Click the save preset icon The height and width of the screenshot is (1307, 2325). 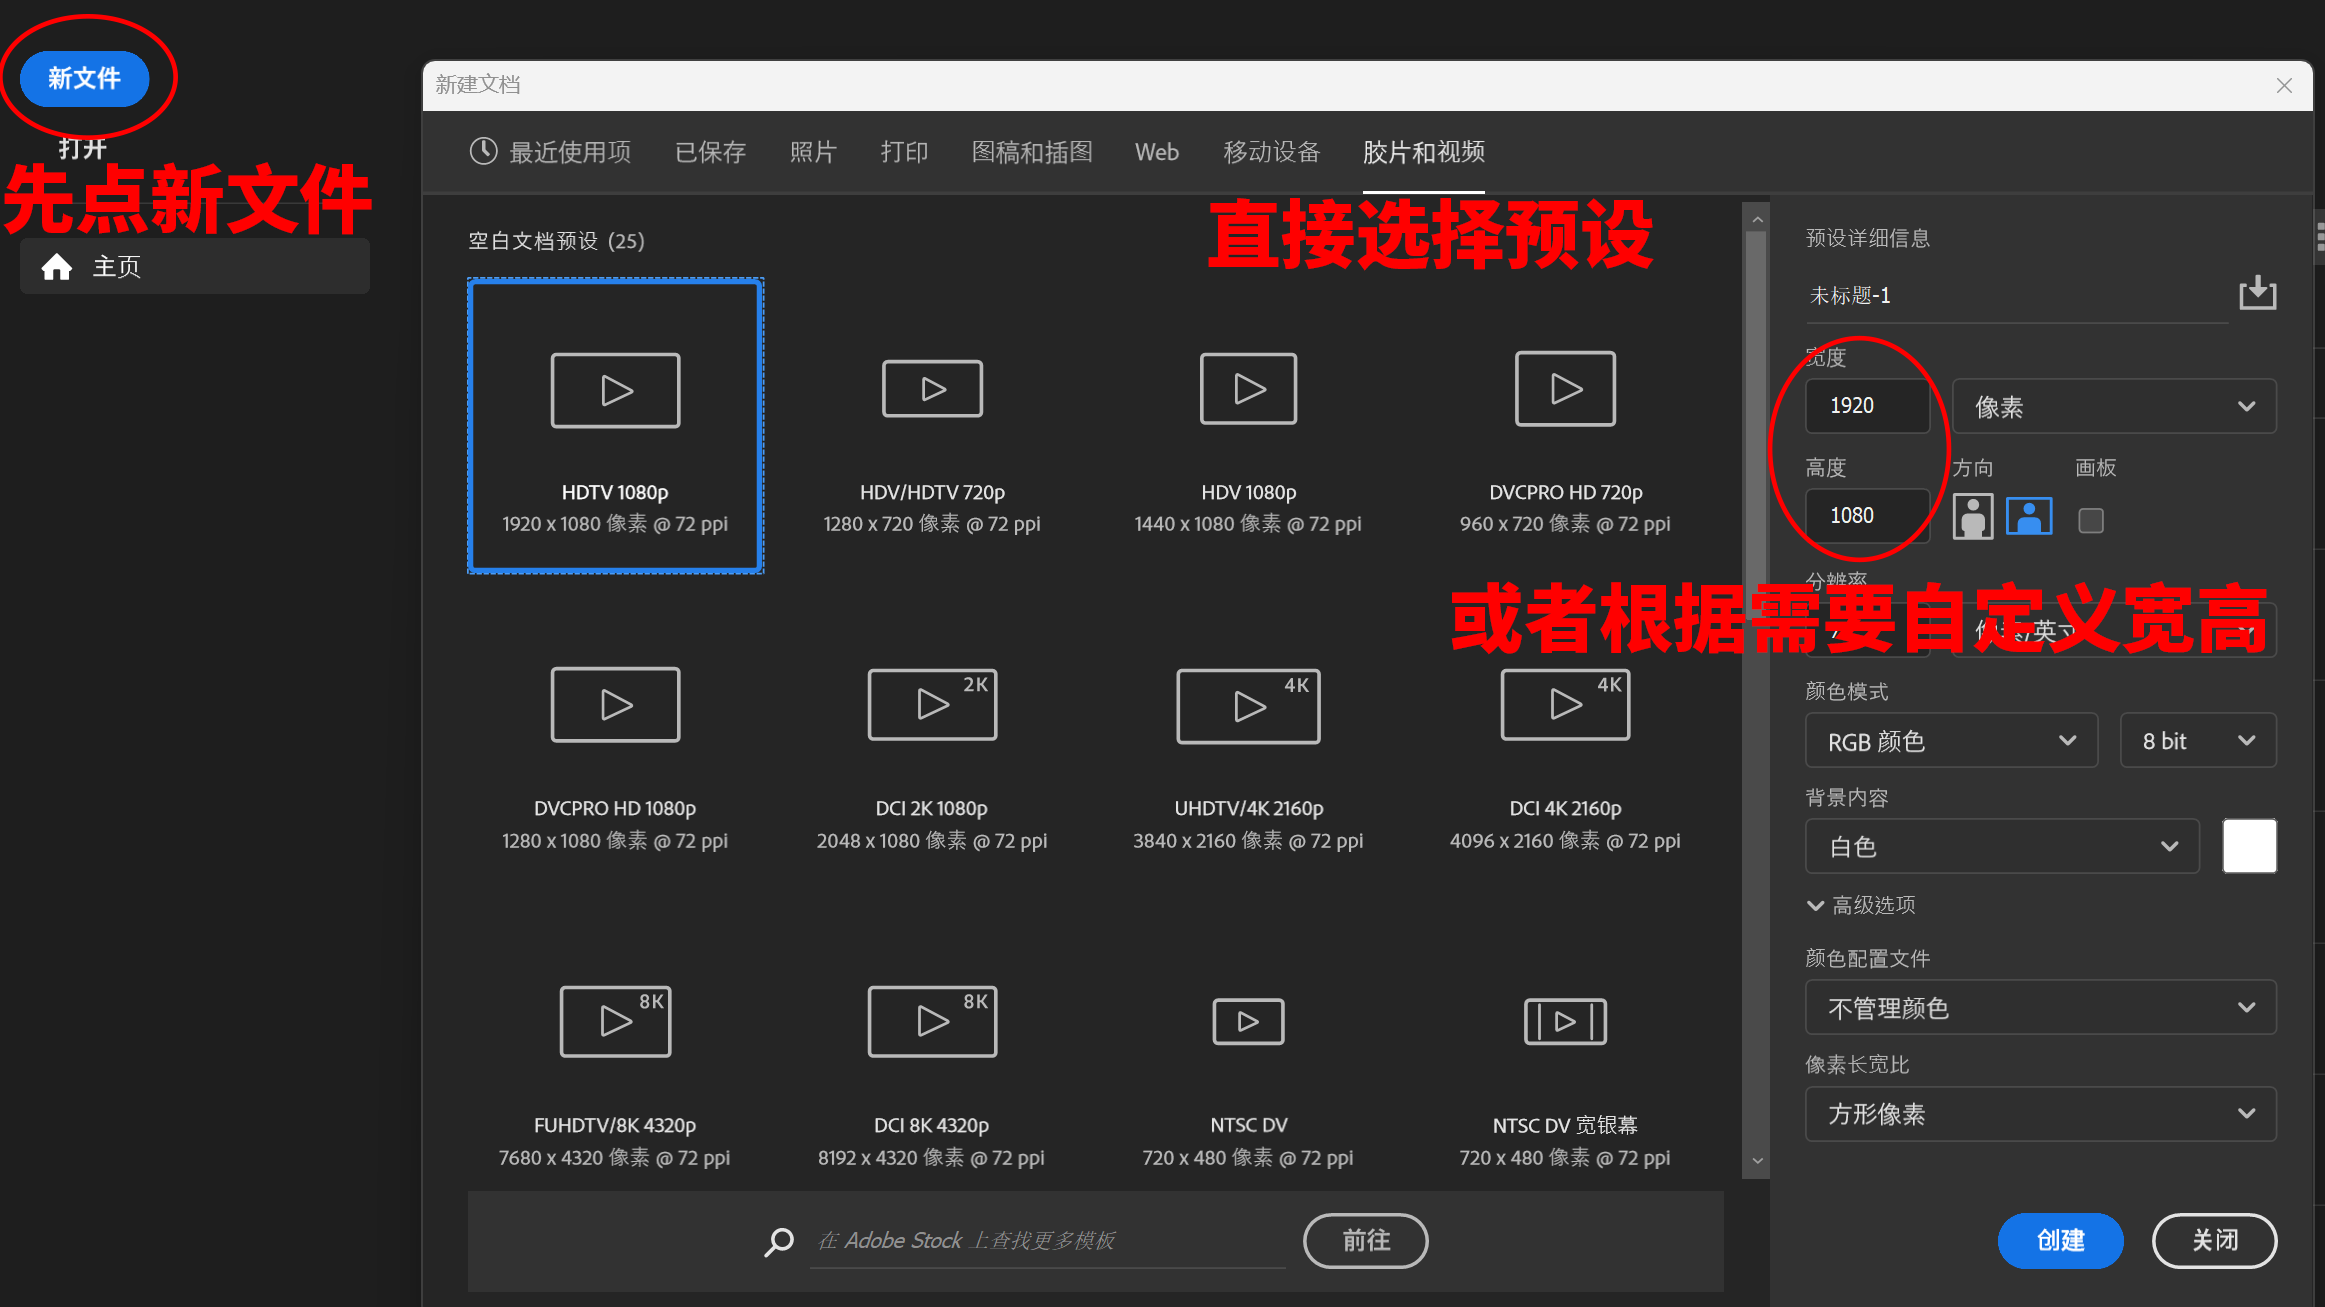(x=2257, y=293)
